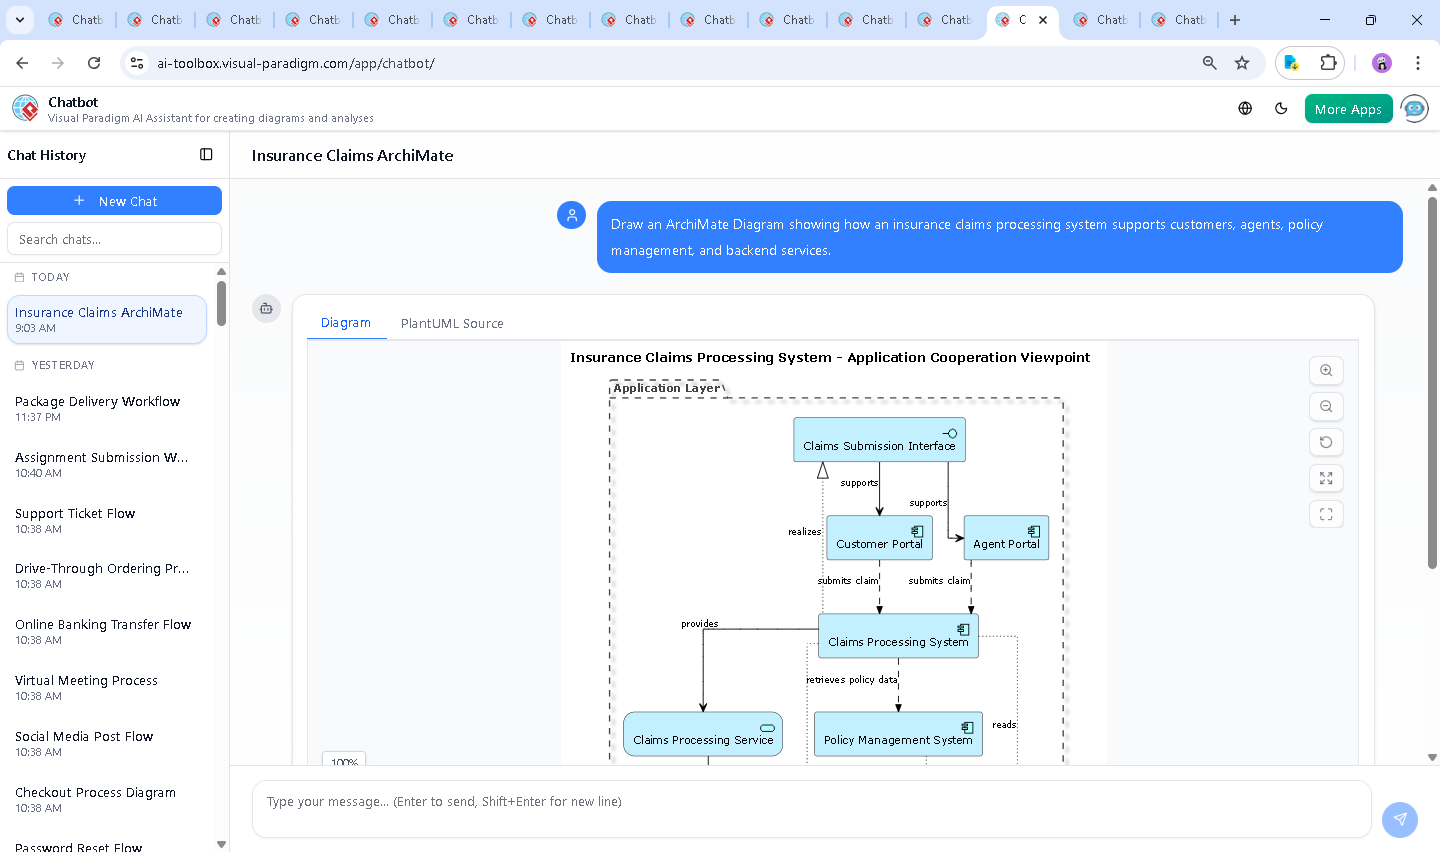The image size is (1440, 852).
Task: Open Chrome's three-dot menu
Action: (x=1418, y=62)
